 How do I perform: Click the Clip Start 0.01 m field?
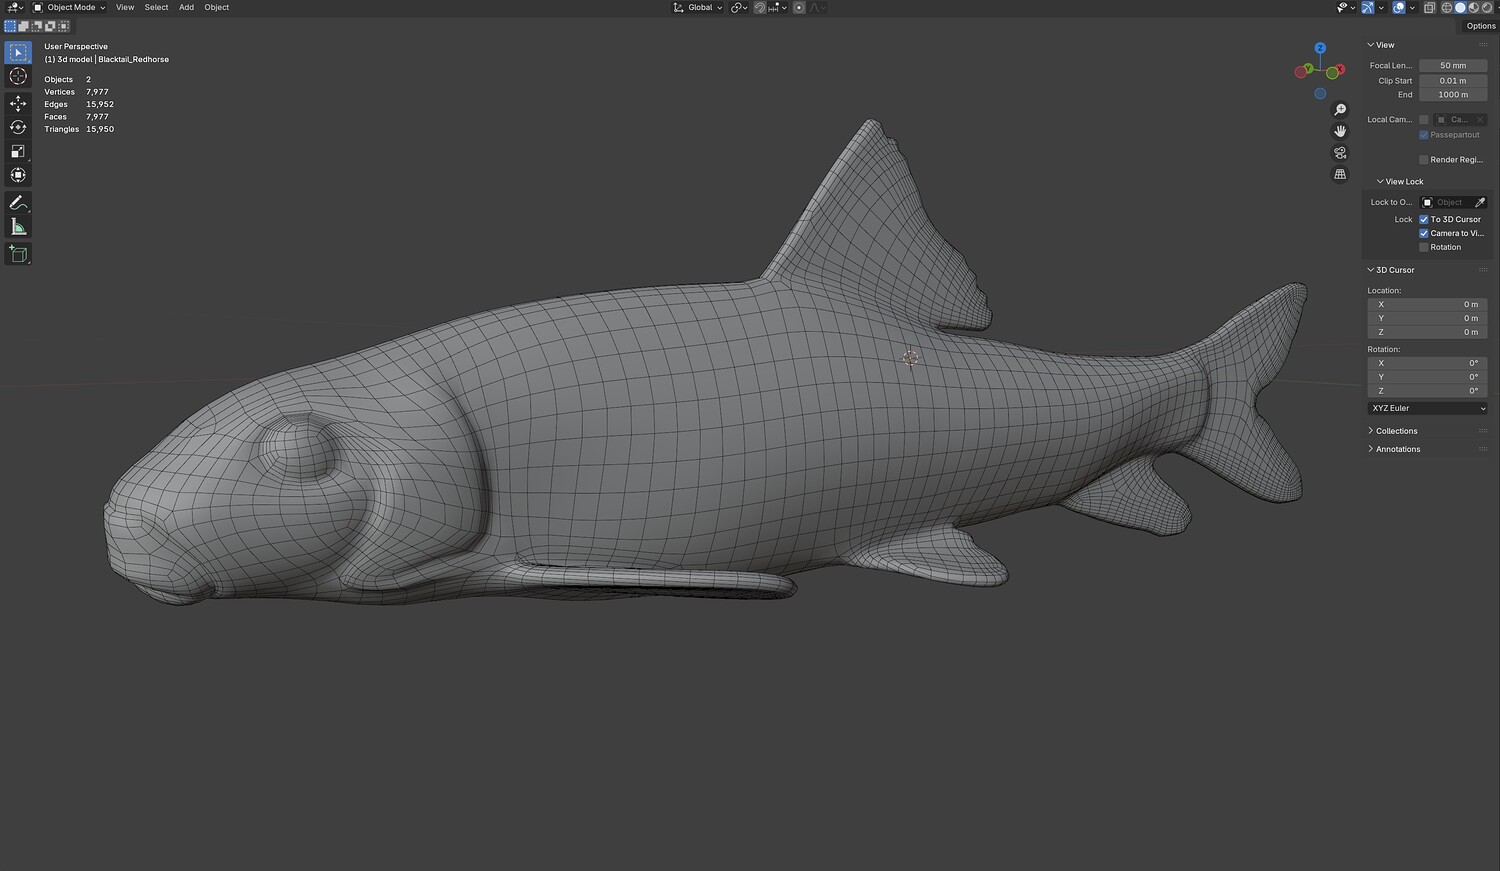(x=1453, y=81)
